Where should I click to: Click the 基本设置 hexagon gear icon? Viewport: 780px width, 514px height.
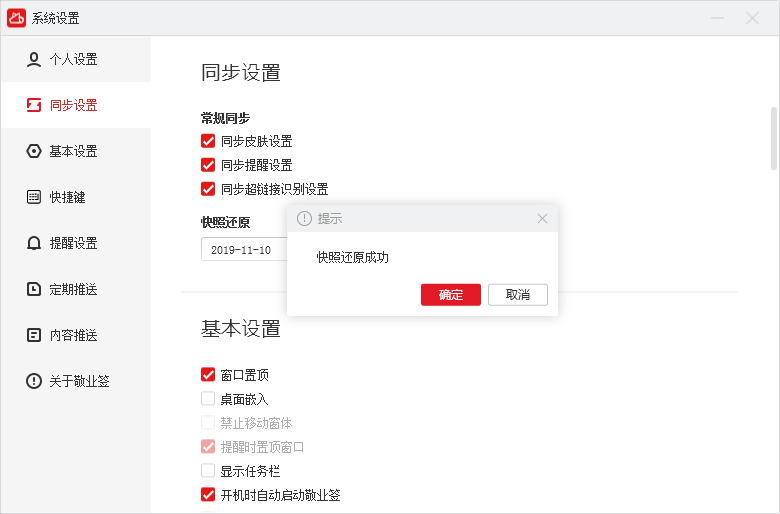pyautogui.click(x=34, y=151)
